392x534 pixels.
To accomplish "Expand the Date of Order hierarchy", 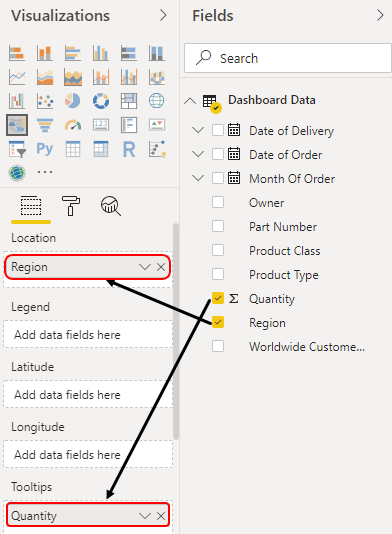I will [x=198, y=154].
